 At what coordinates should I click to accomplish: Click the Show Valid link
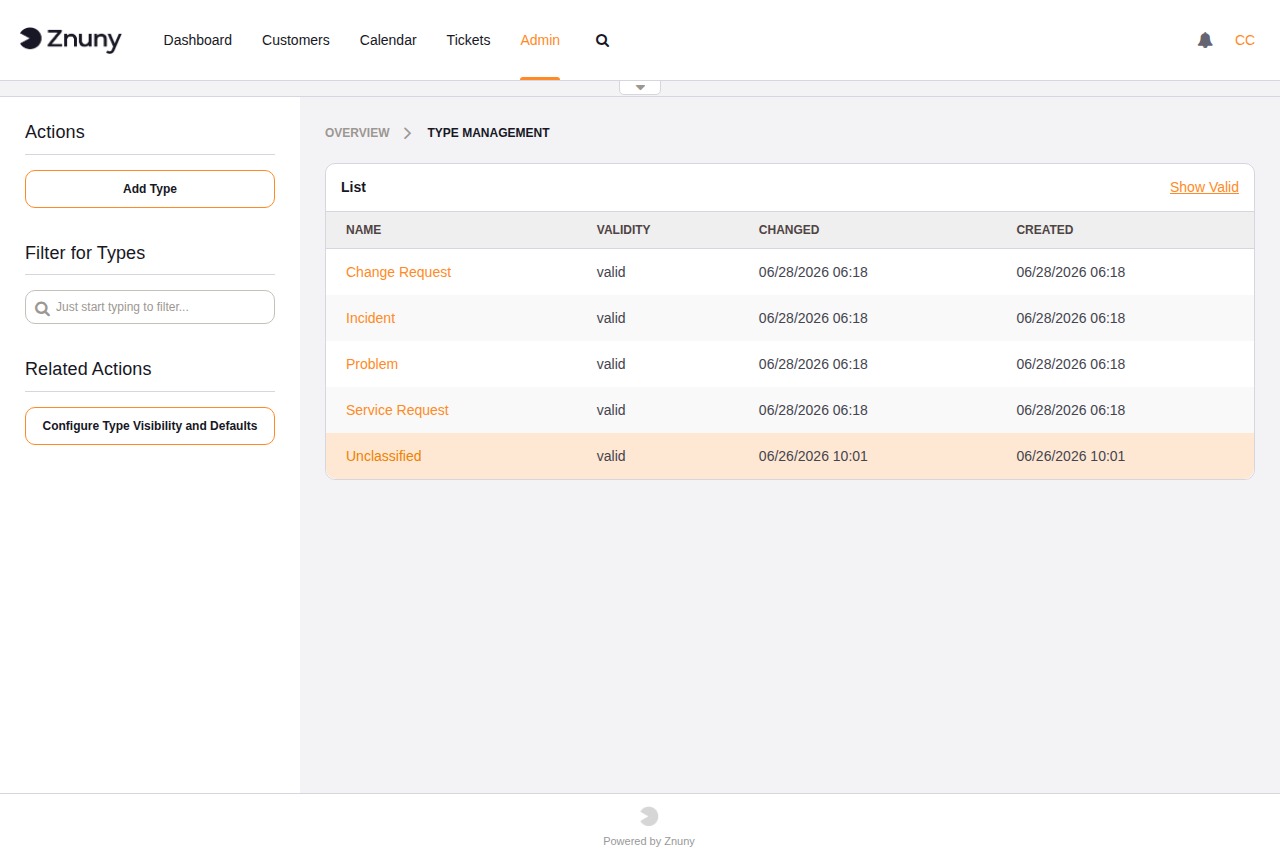1204,187
